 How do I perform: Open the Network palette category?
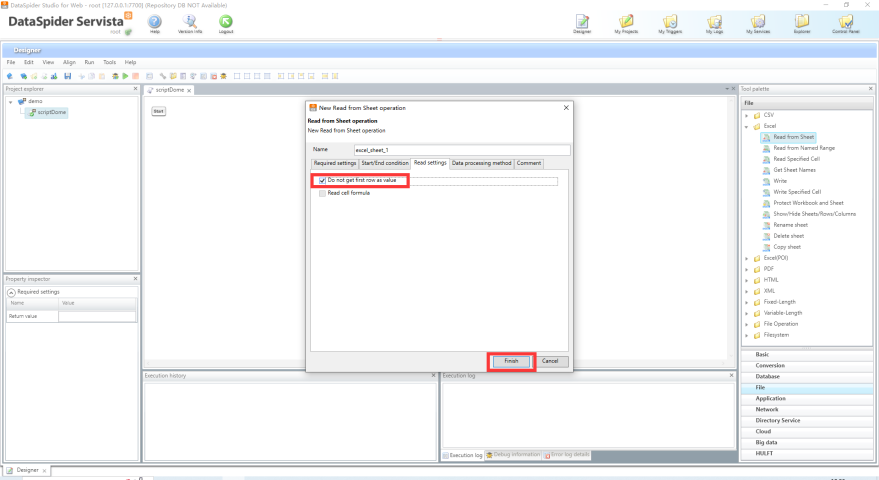tap(807, 410)
